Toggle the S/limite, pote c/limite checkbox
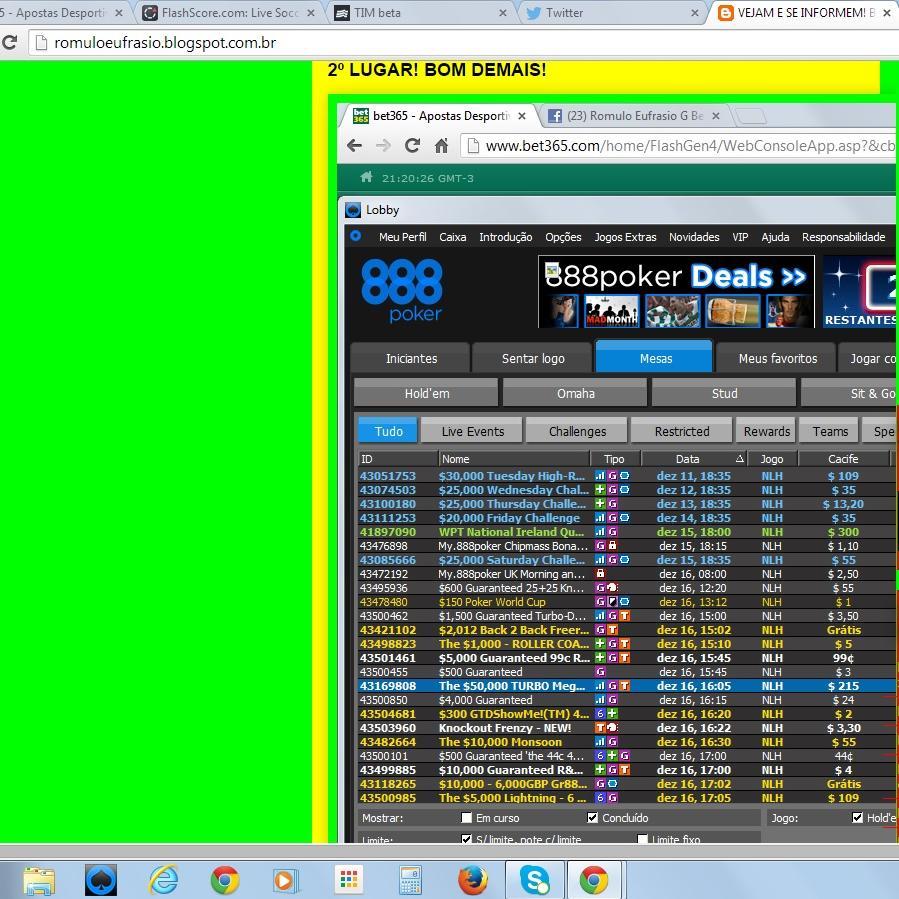The image size is (899, 899). pos(467,839)
